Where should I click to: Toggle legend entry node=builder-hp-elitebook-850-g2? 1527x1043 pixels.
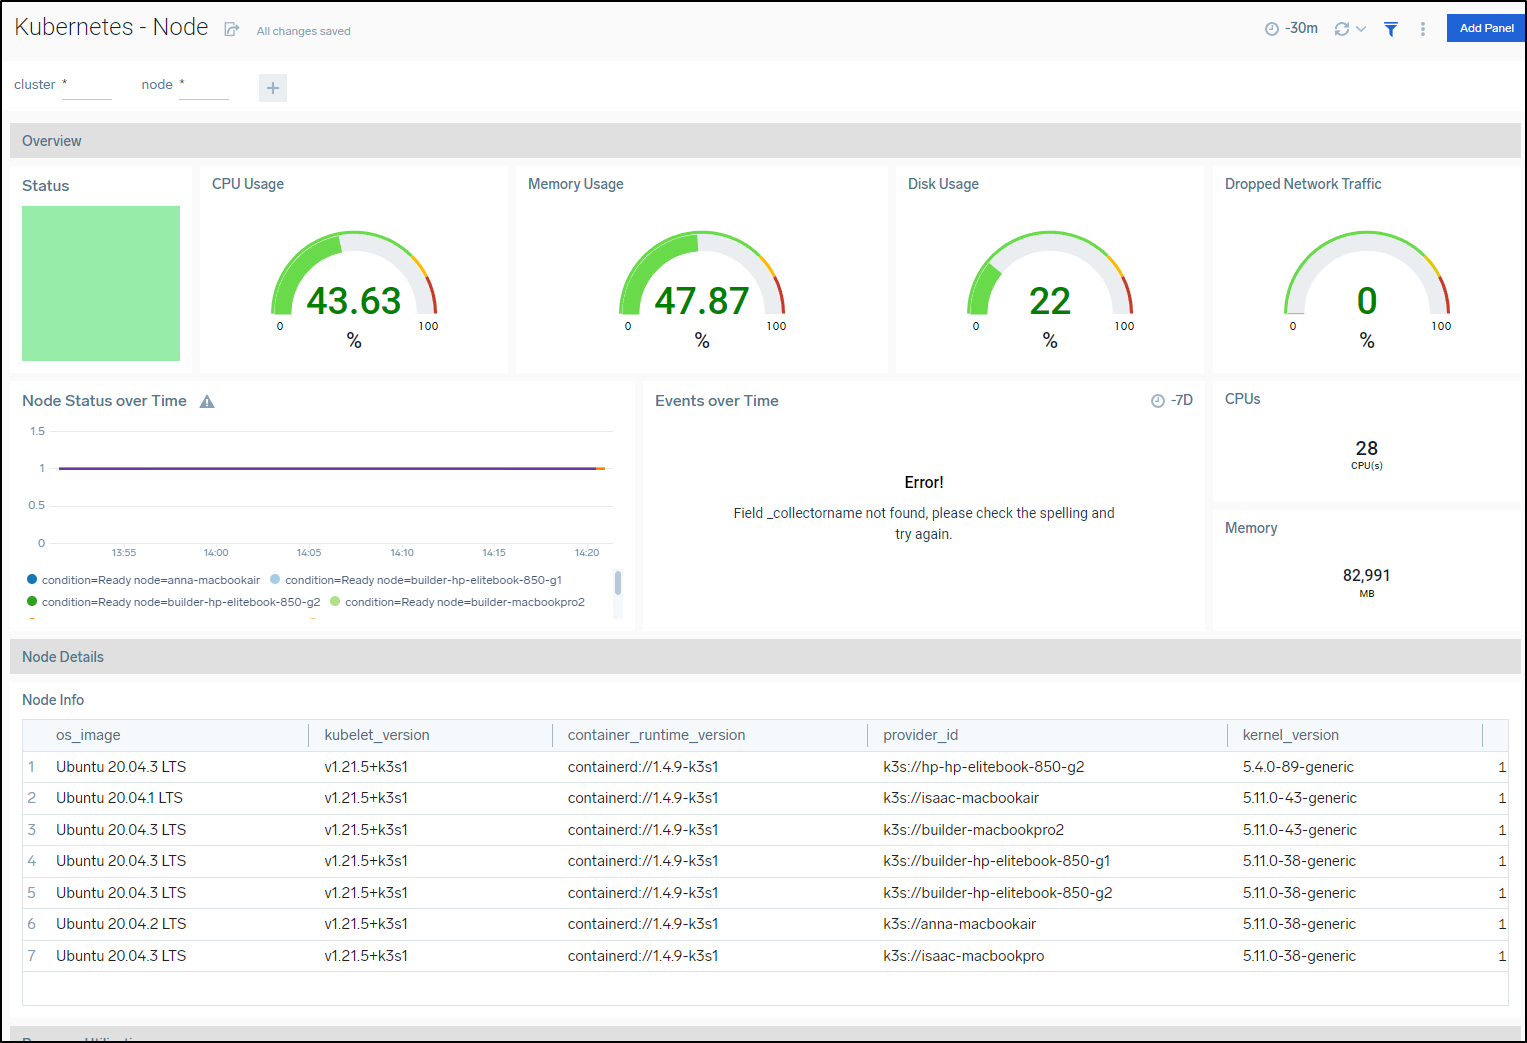coord(173,602)
